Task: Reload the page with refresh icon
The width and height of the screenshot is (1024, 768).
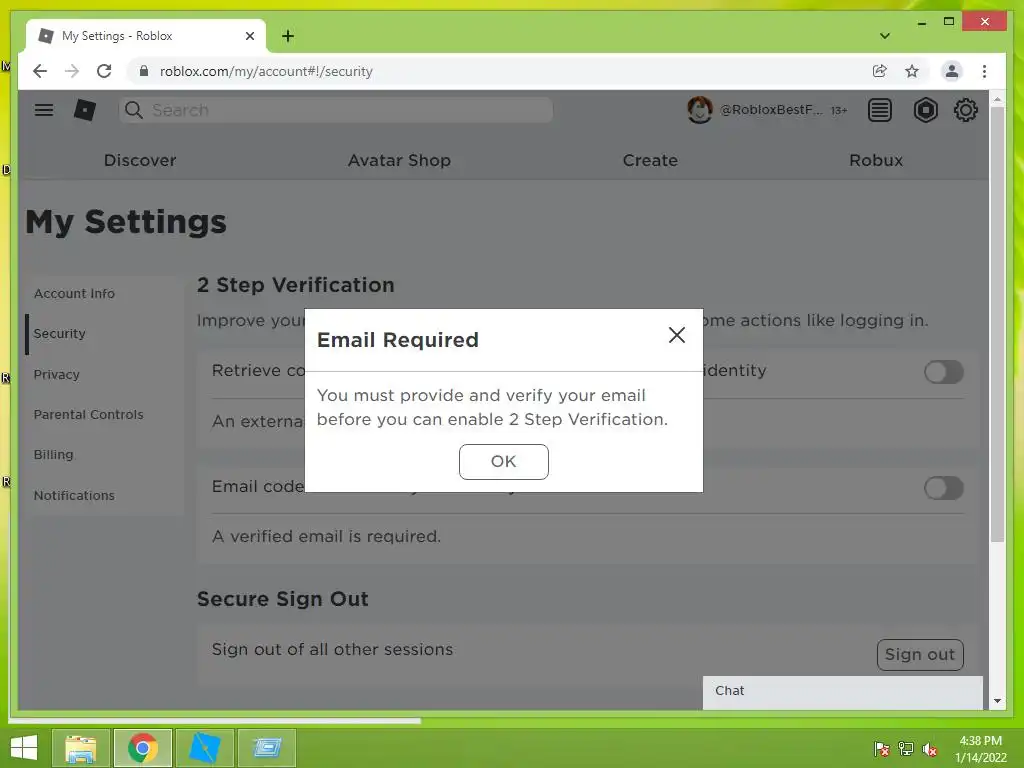Action: (x=104, y=71)
